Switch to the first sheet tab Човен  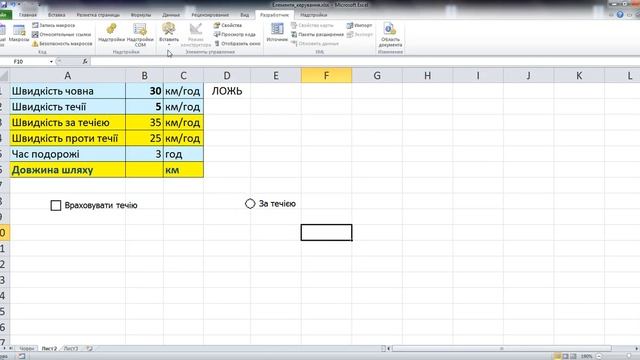pyautogui.click(x=27, y=349)
